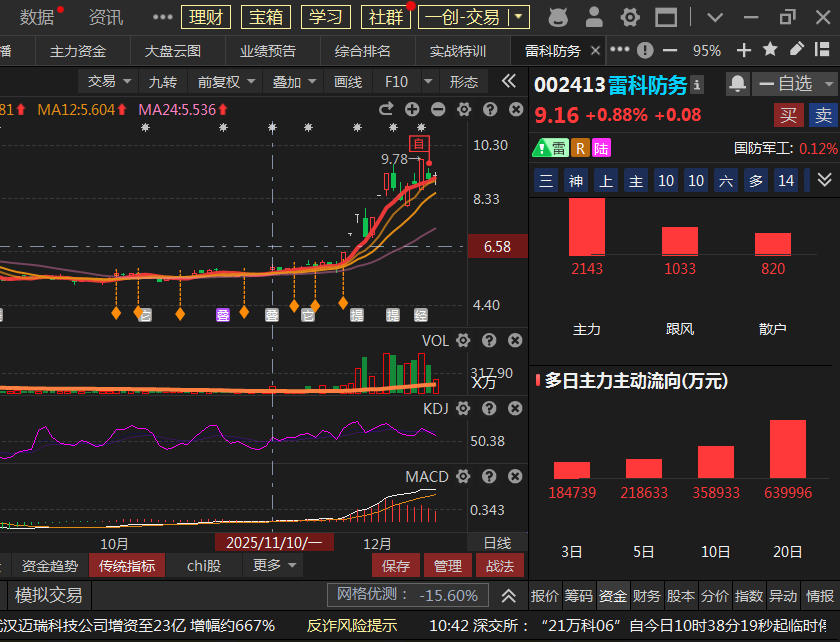Open MACD indicator settings gear
The width and height of the screenshot is (840, 642).
pos(463,476)
